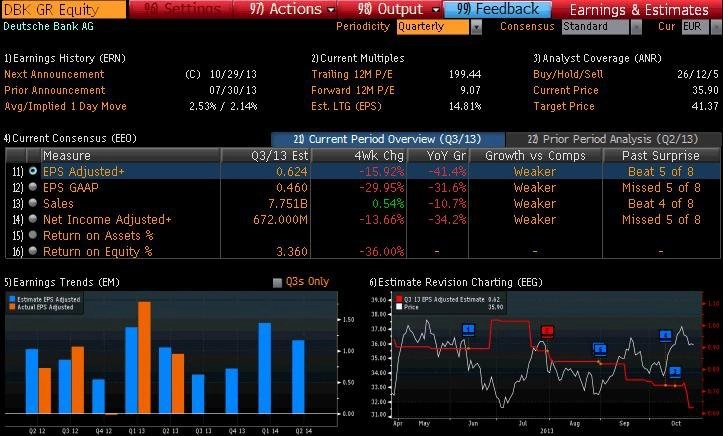This screenshot has height=436, width=723.
Task: Select the Sales radio button
Action: coord(33,203)
